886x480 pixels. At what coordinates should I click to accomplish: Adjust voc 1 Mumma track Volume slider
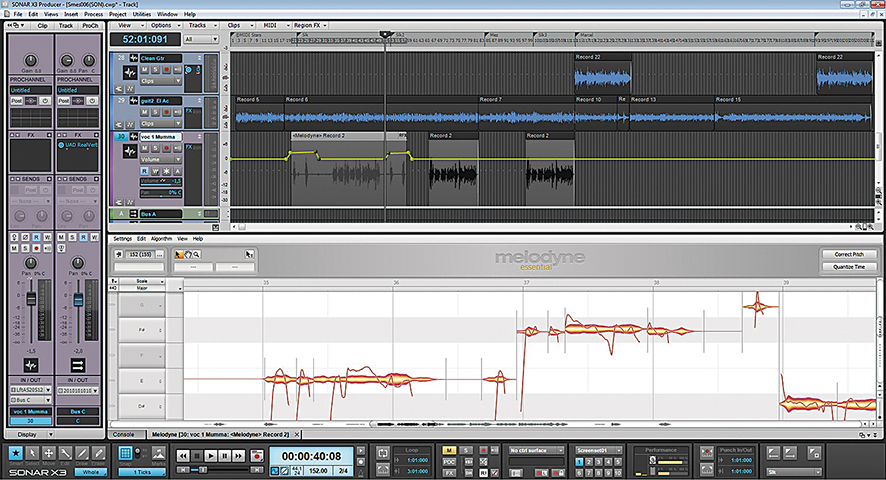pyautogui.click(x=161, y=181)
